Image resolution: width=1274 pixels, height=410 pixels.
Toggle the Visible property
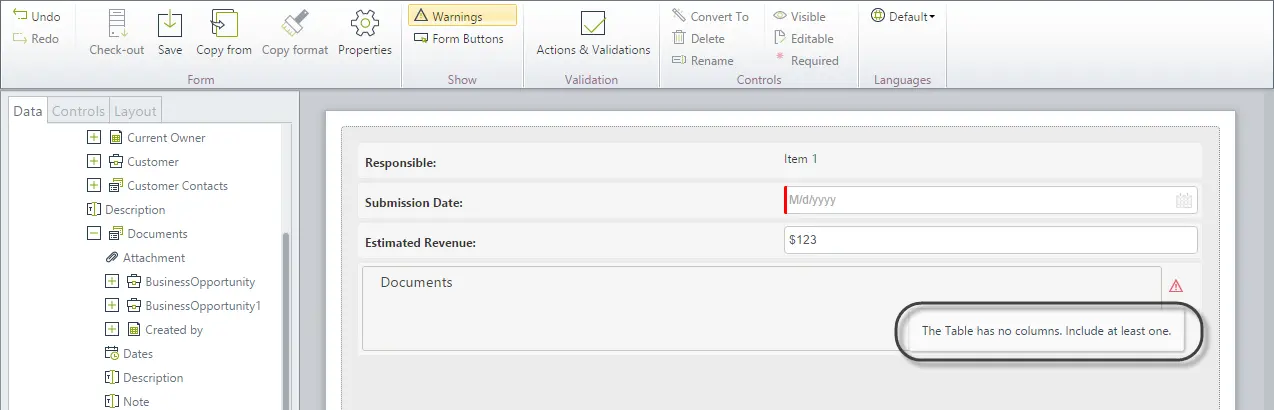(x=799, y=16)
